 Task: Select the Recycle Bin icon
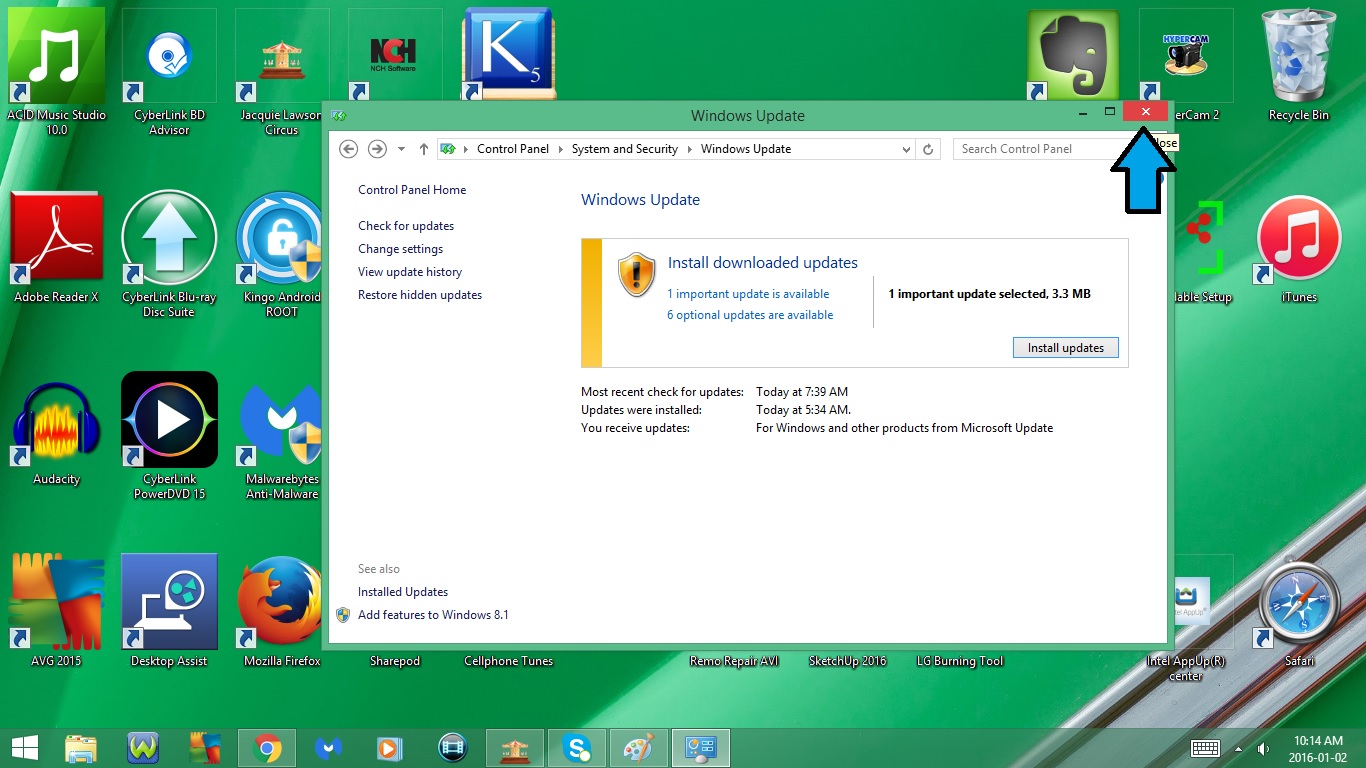1299,66
